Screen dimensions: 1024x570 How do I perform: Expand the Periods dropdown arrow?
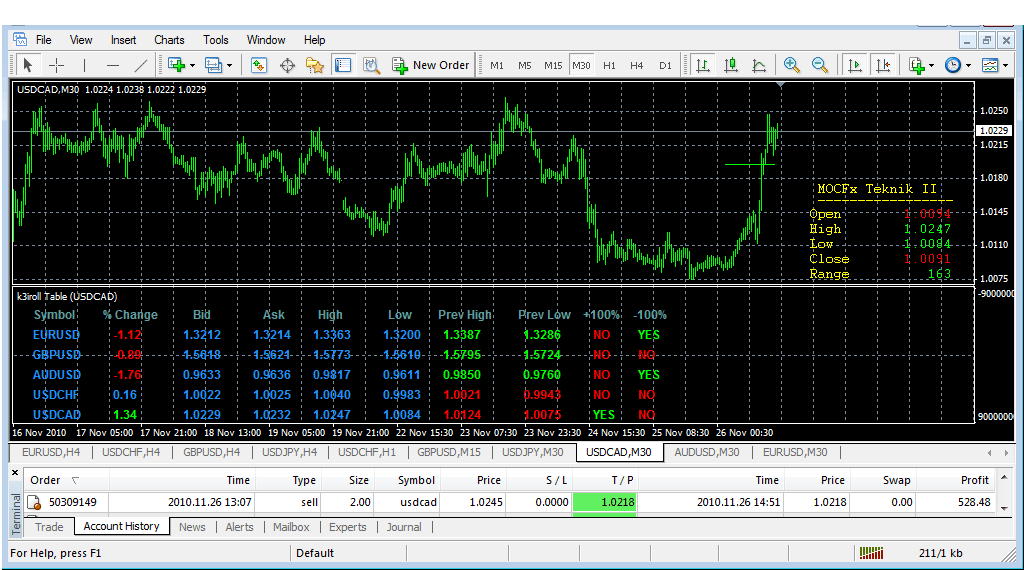coord(968,66)
